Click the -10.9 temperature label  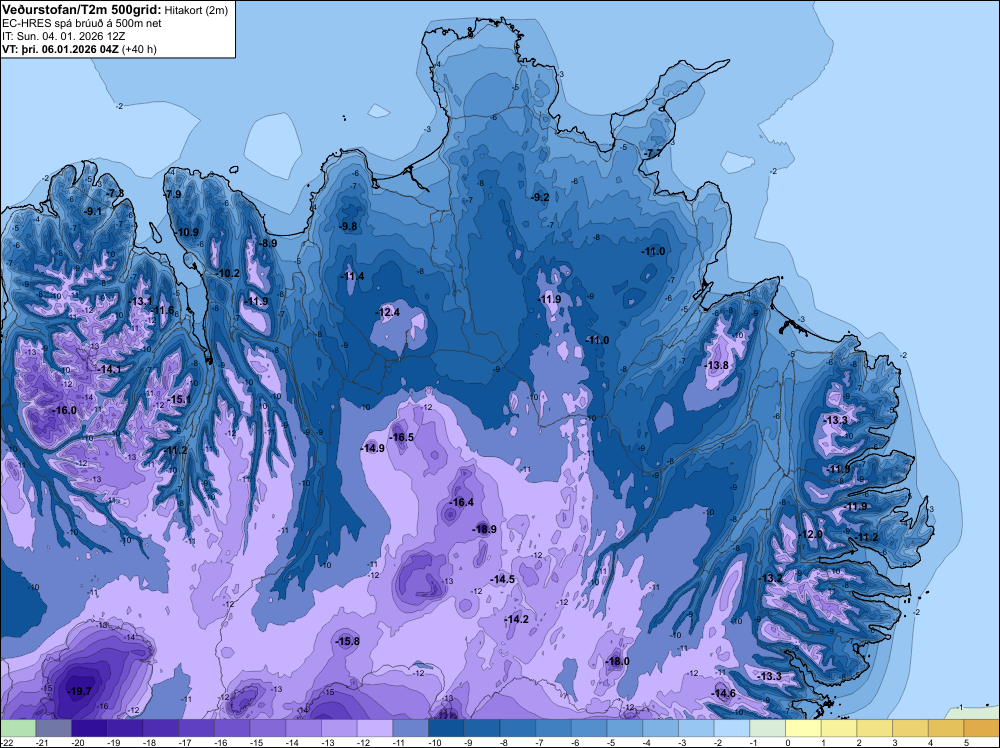click(186, 233)
